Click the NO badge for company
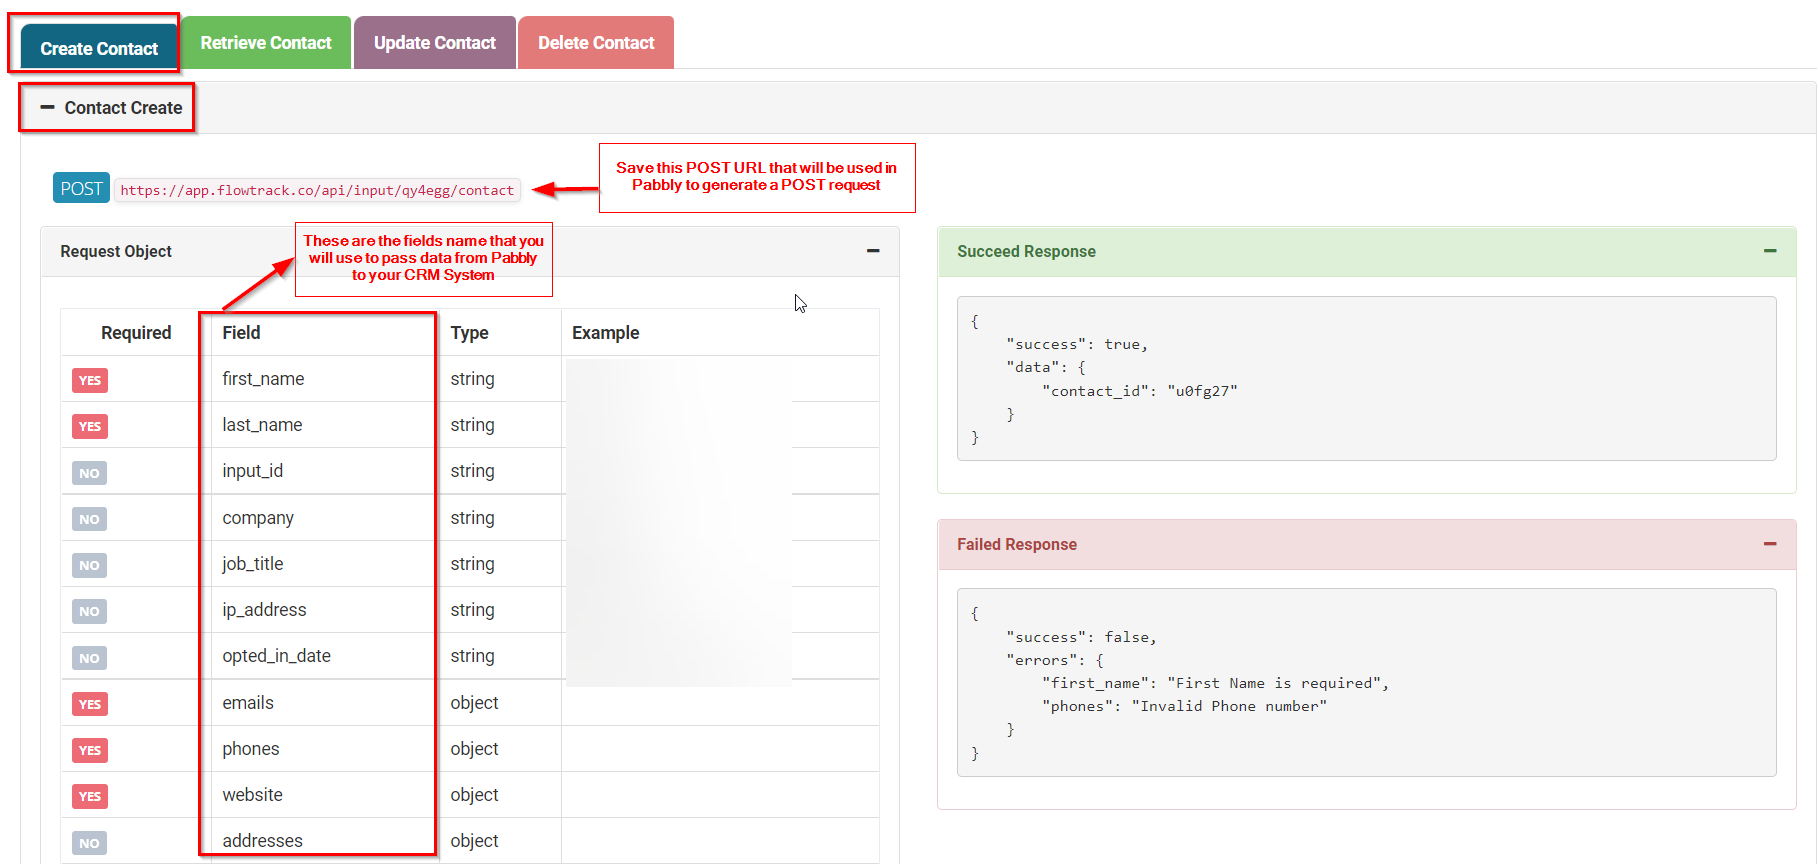 tap(89, 519)
